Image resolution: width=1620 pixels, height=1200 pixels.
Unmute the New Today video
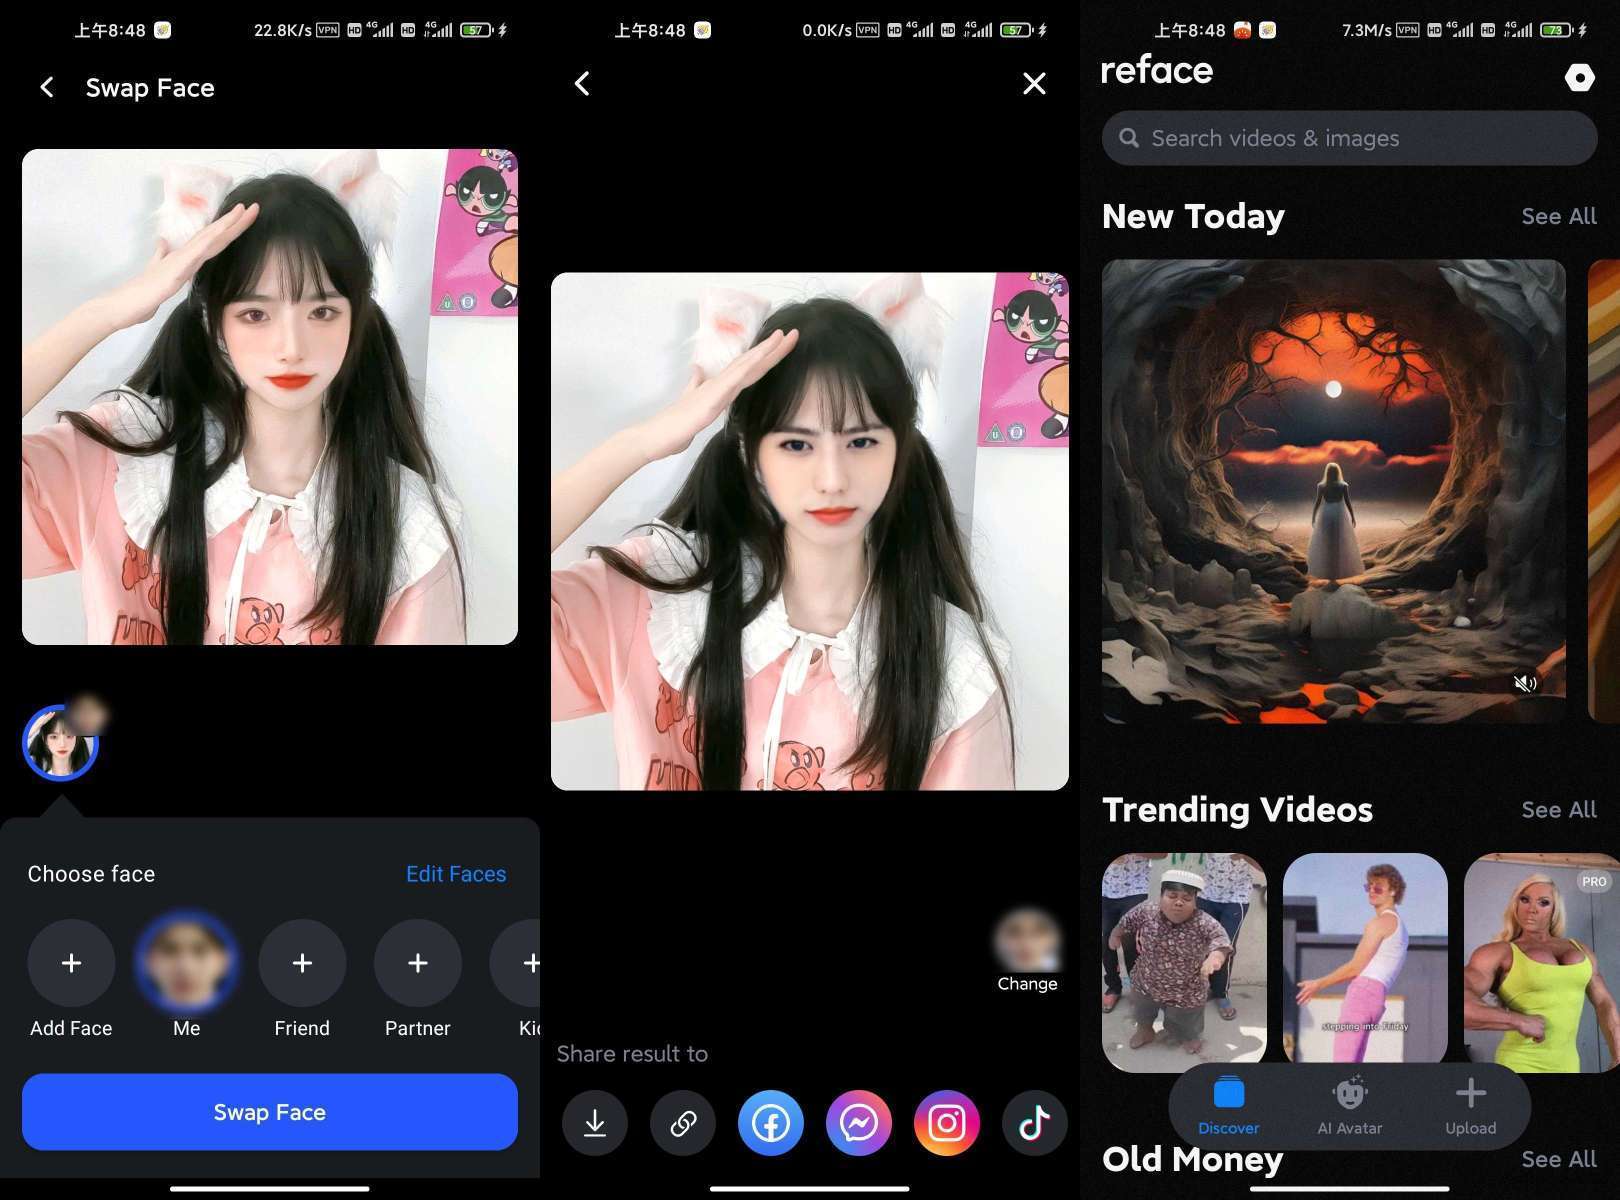[x=1525, y=683]
